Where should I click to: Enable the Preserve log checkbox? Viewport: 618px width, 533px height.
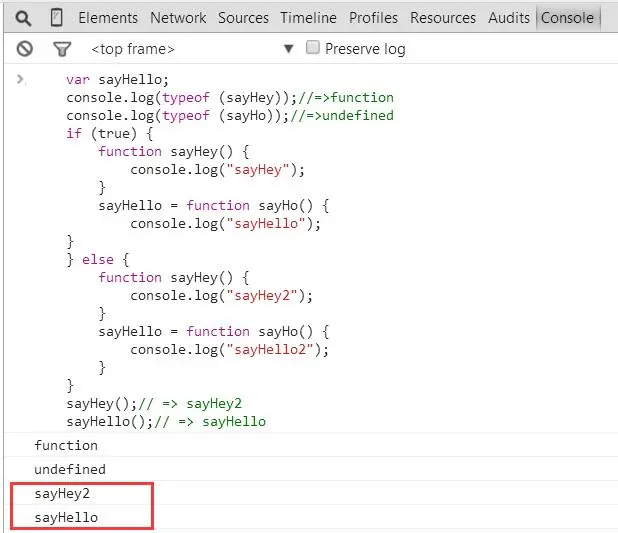313,47
